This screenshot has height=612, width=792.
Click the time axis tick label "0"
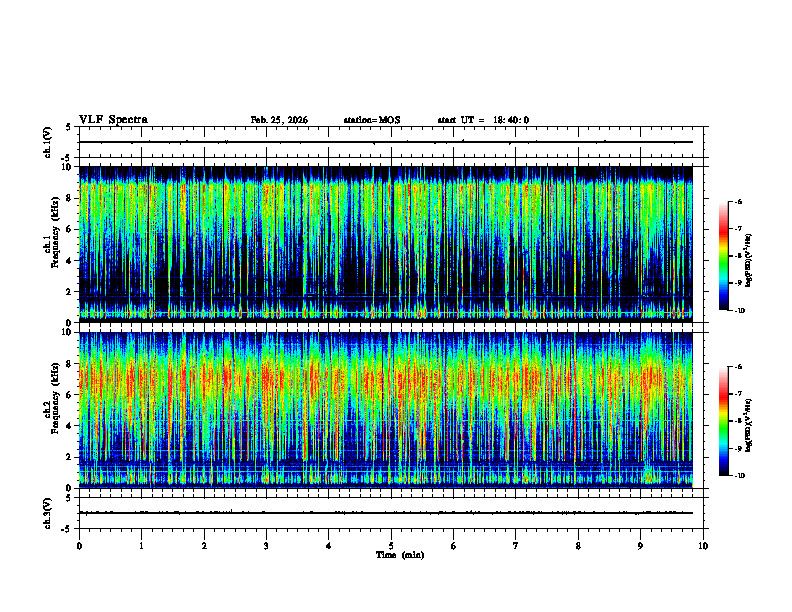tap(79, 546)
